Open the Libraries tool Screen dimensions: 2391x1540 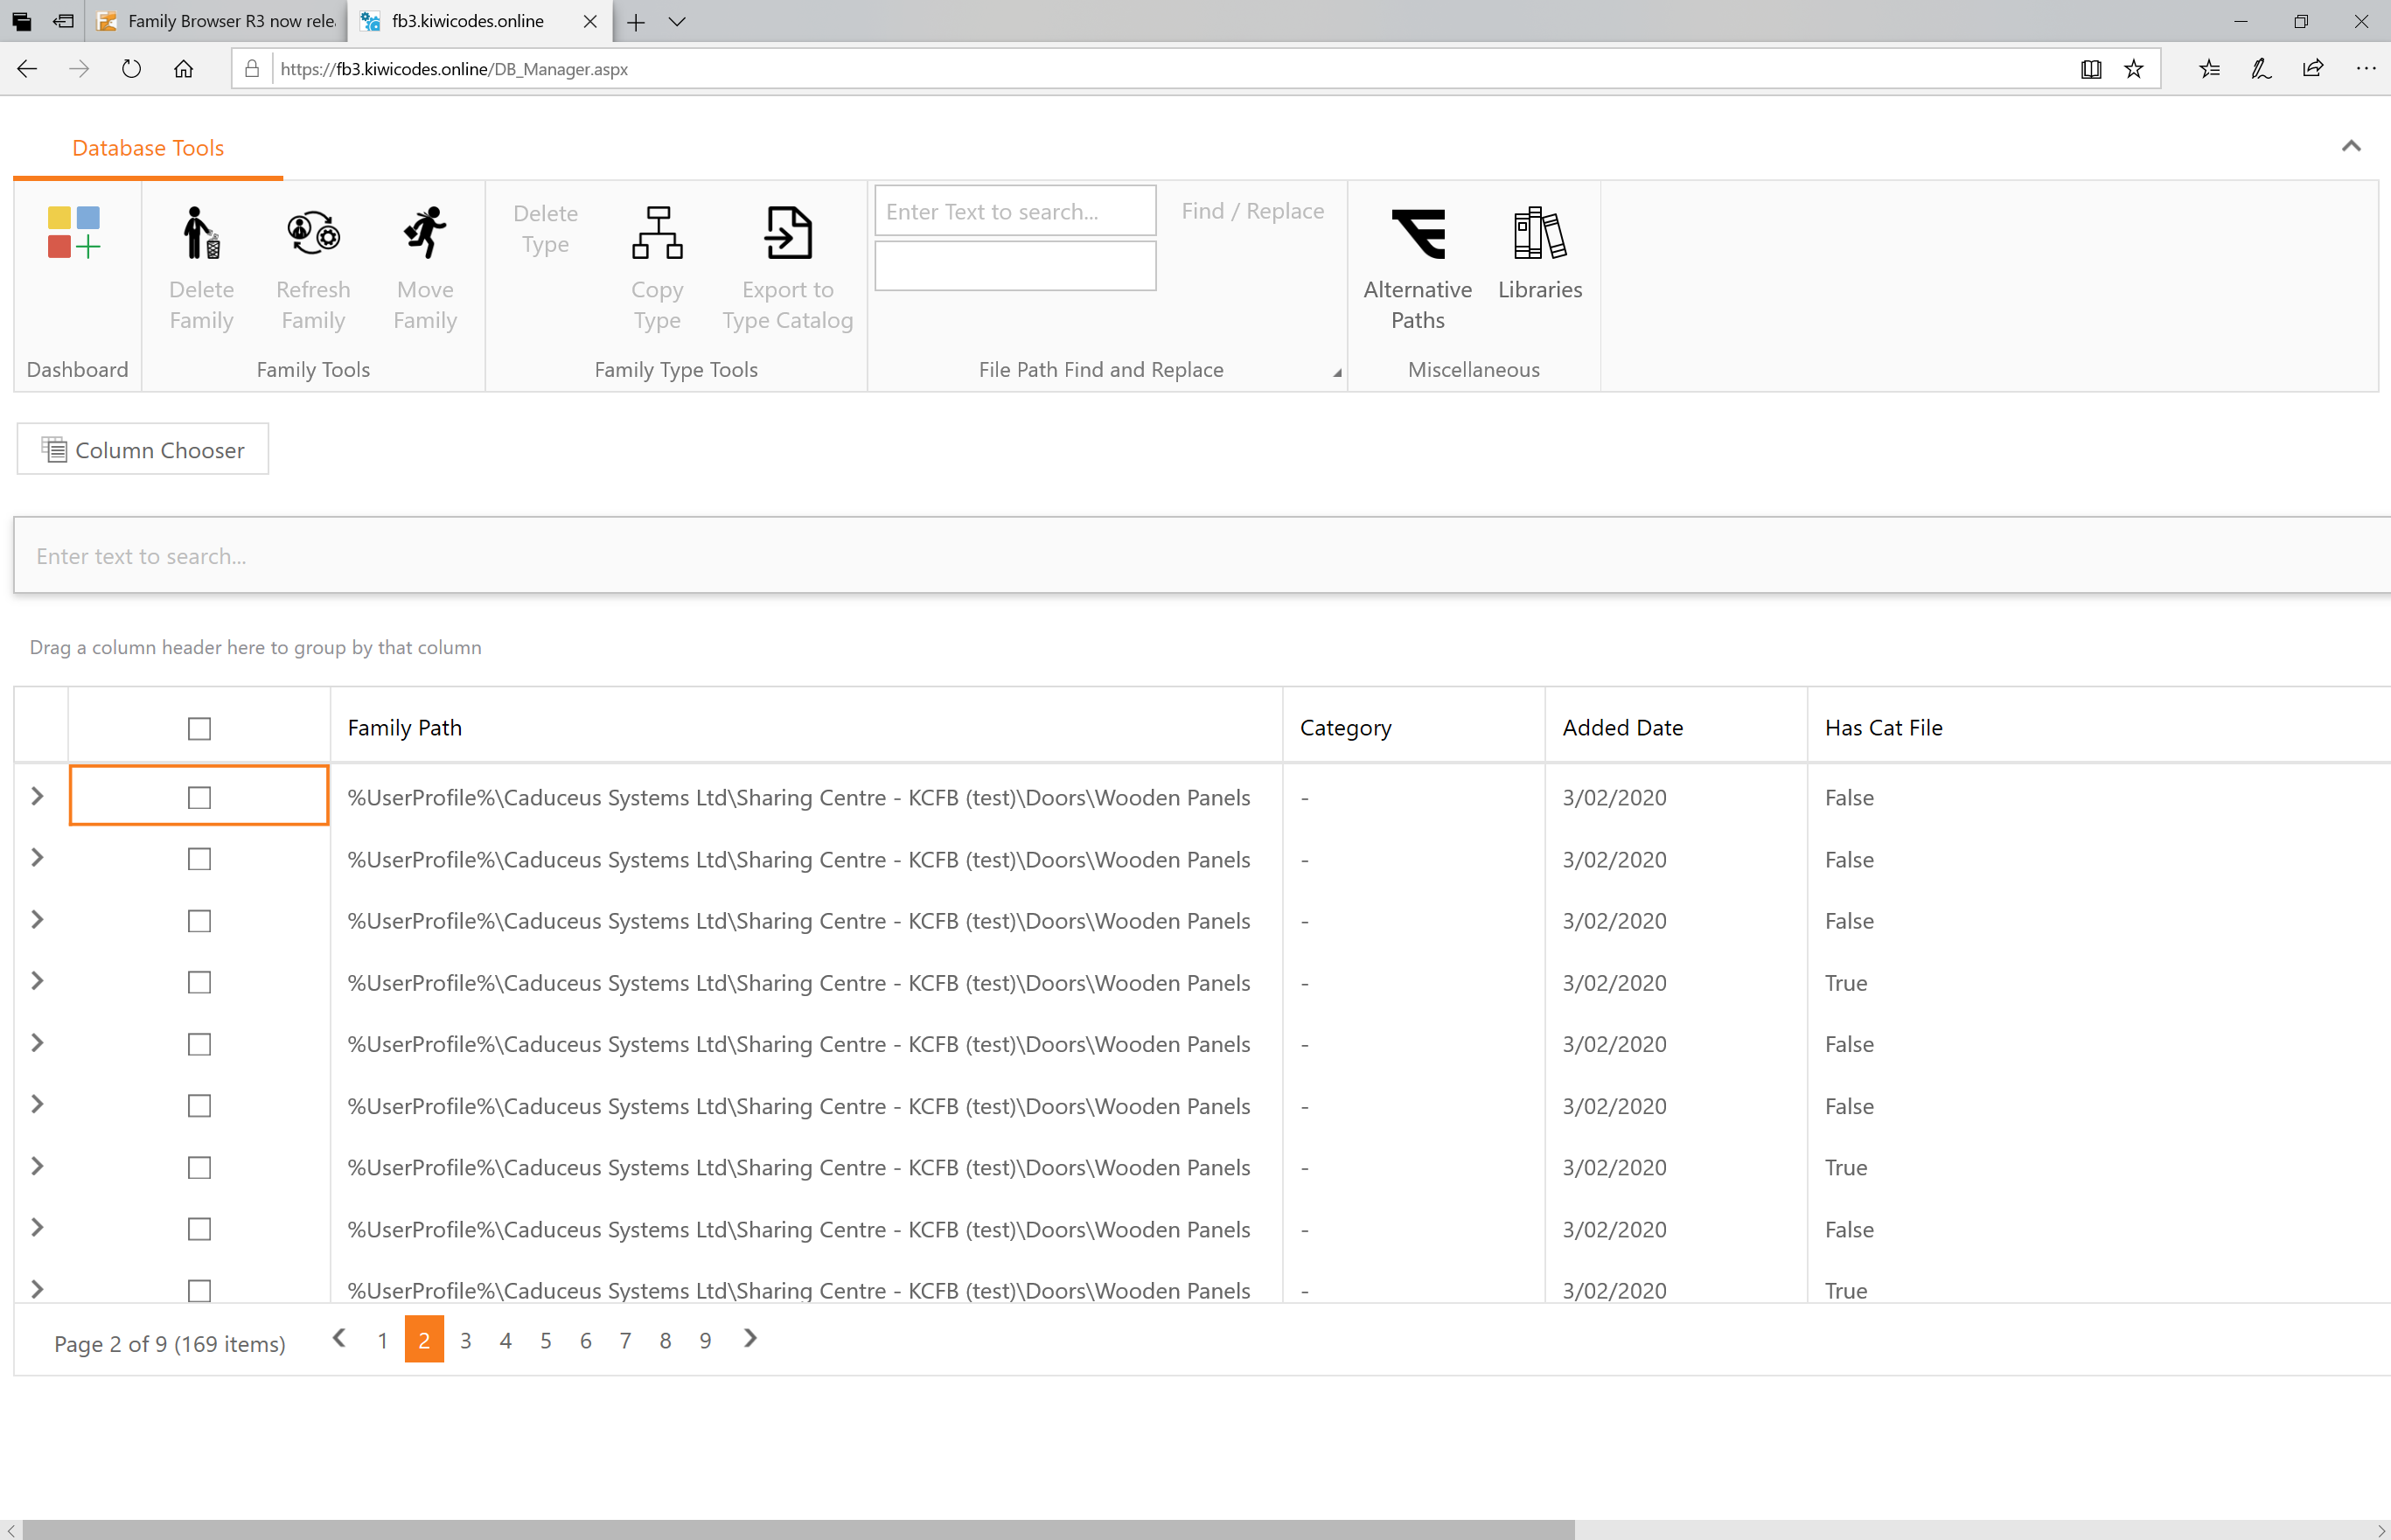pyautogui.click(x=1539, y=233)
